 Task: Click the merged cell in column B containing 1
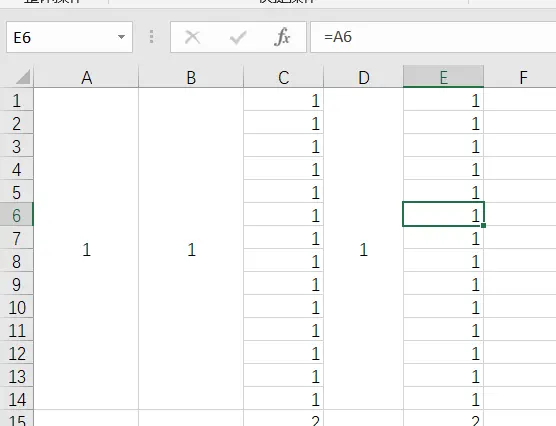point(191,249)
